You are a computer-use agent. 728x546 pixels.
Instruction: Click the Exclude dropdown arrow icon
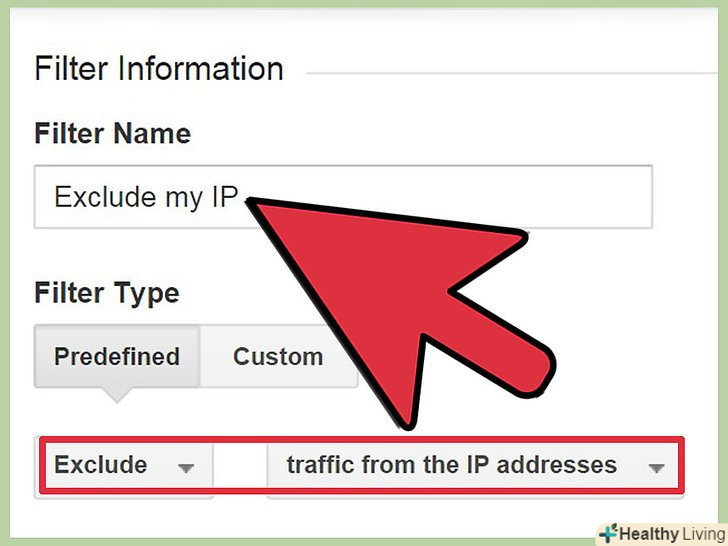(186, 468)
